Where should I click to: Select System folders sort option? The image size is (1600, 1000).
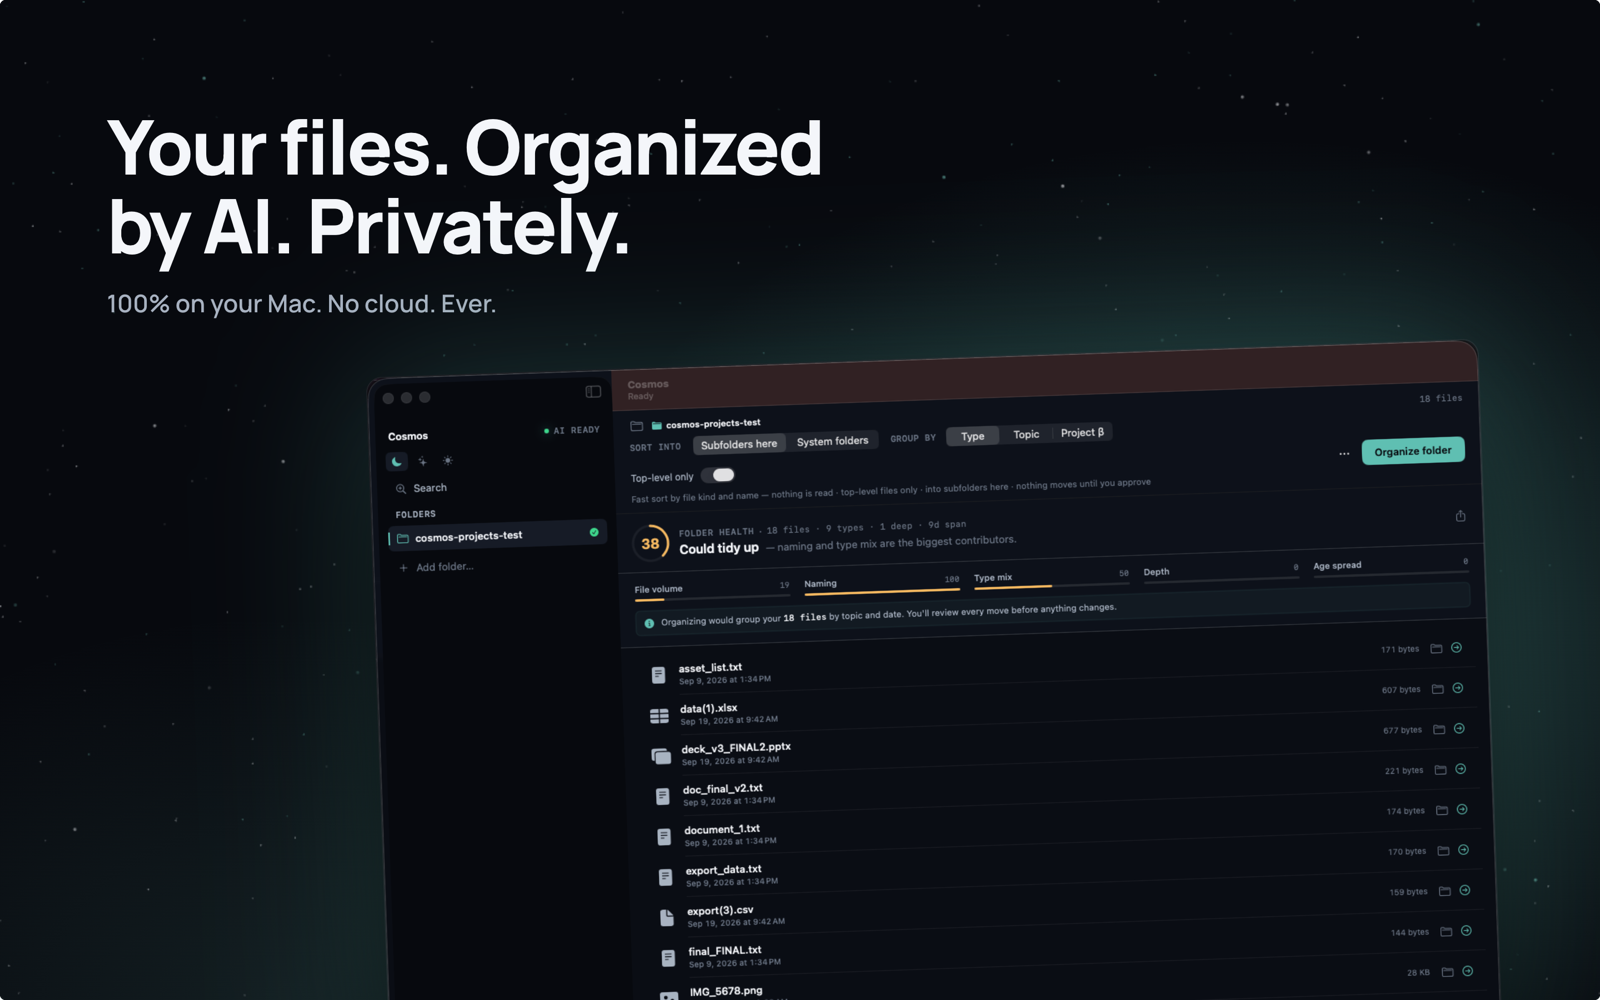click(832, 441)
